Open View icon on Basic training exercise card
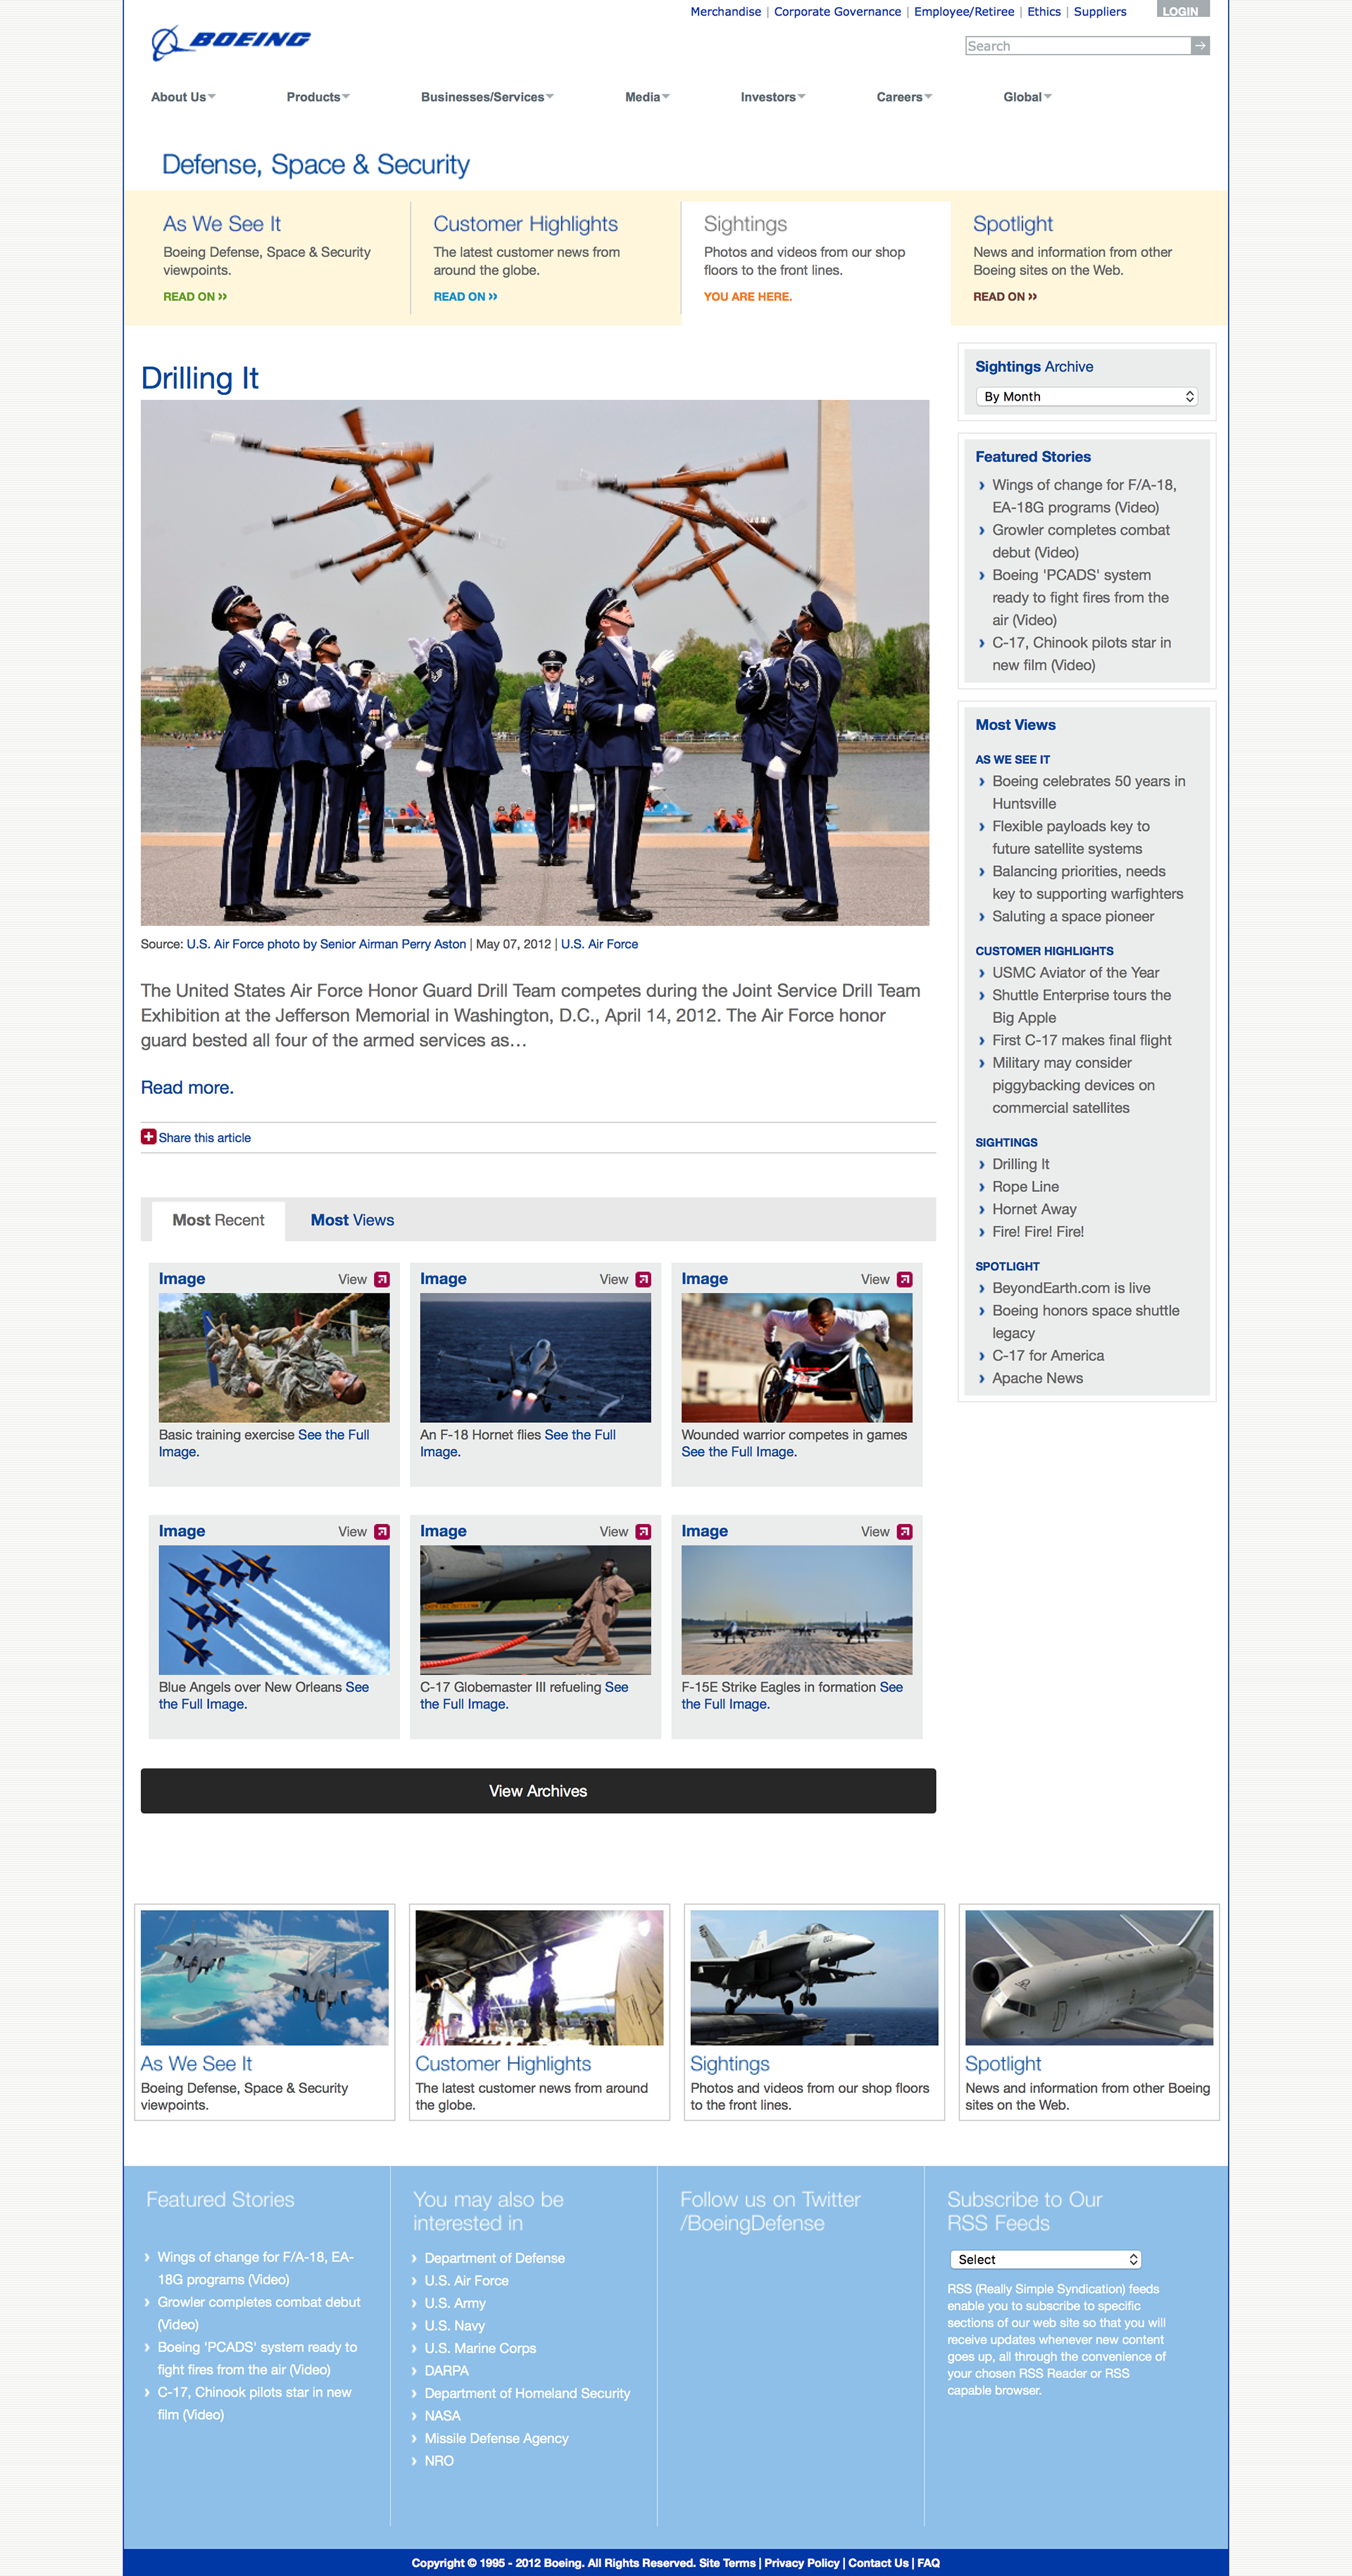Screen dimensions: 1352x2576 point(382,1279)
